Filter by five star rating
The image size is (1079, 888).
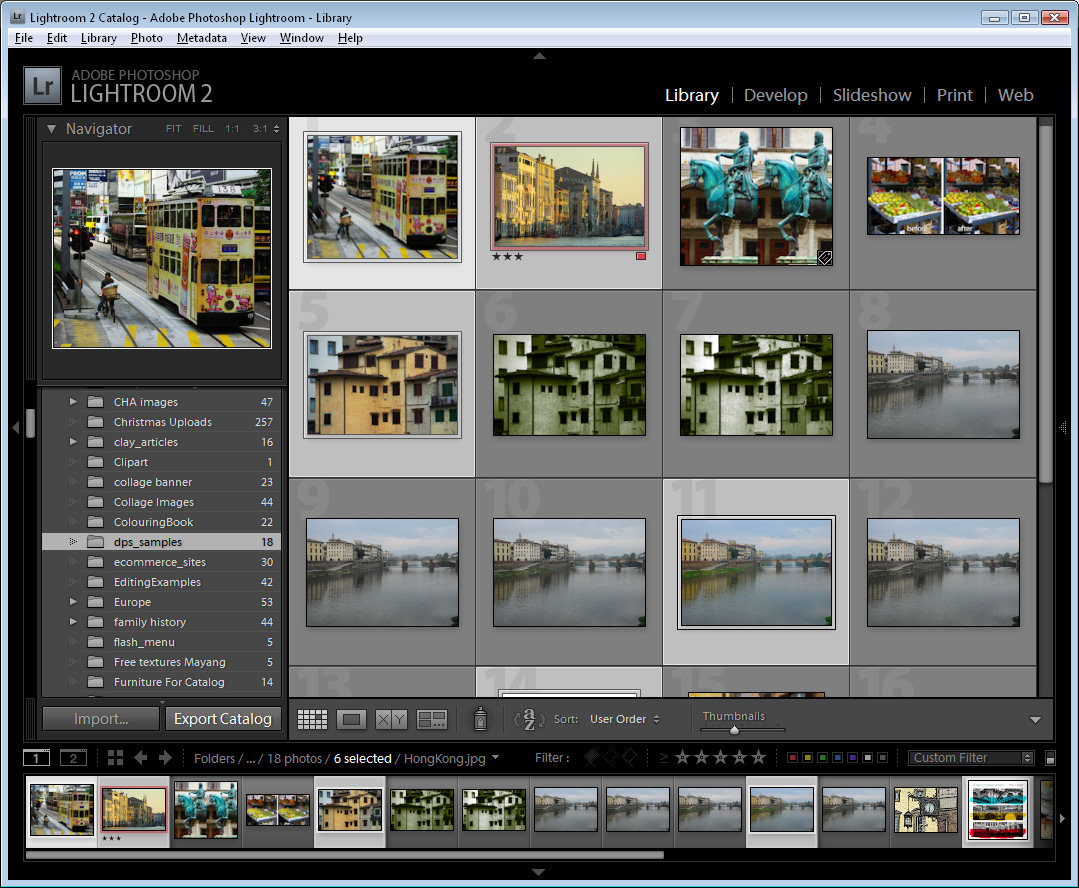(758, 757)
